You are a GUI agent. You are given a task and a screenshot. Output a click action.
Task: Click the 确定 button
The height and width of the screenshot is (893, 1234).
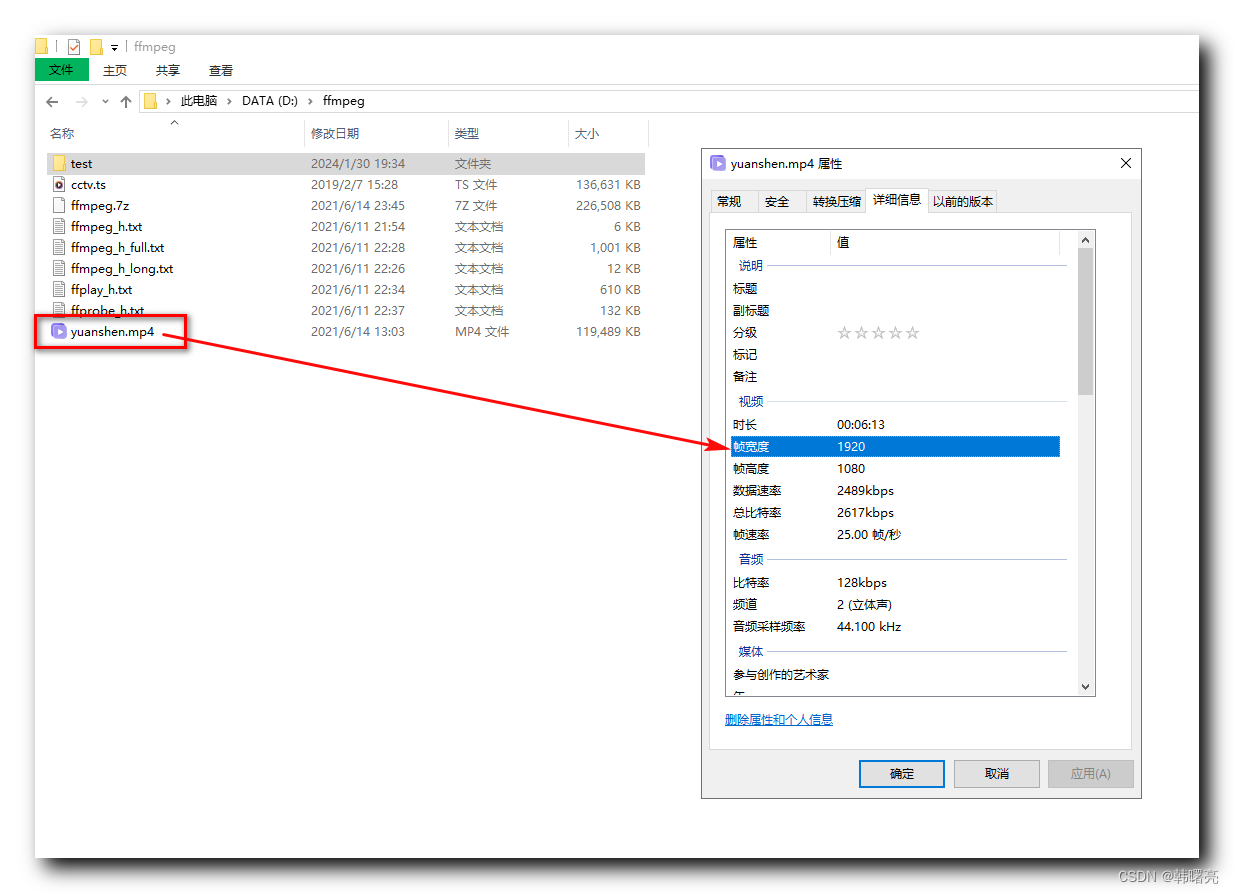(902, 774)
